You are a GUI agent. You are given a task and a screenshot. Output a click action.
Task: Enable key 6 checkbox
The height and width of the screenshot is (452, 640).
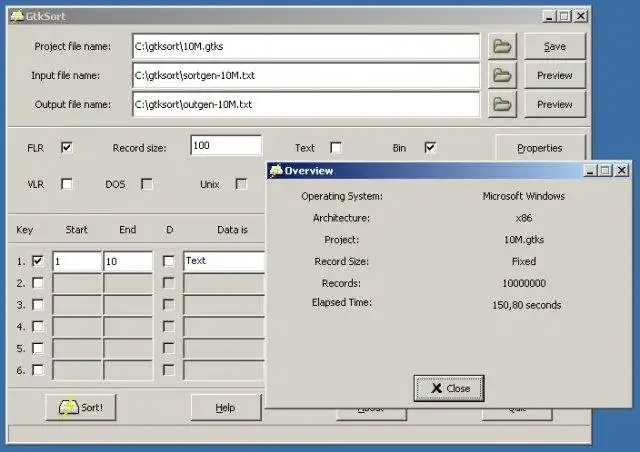pos(38,370)
